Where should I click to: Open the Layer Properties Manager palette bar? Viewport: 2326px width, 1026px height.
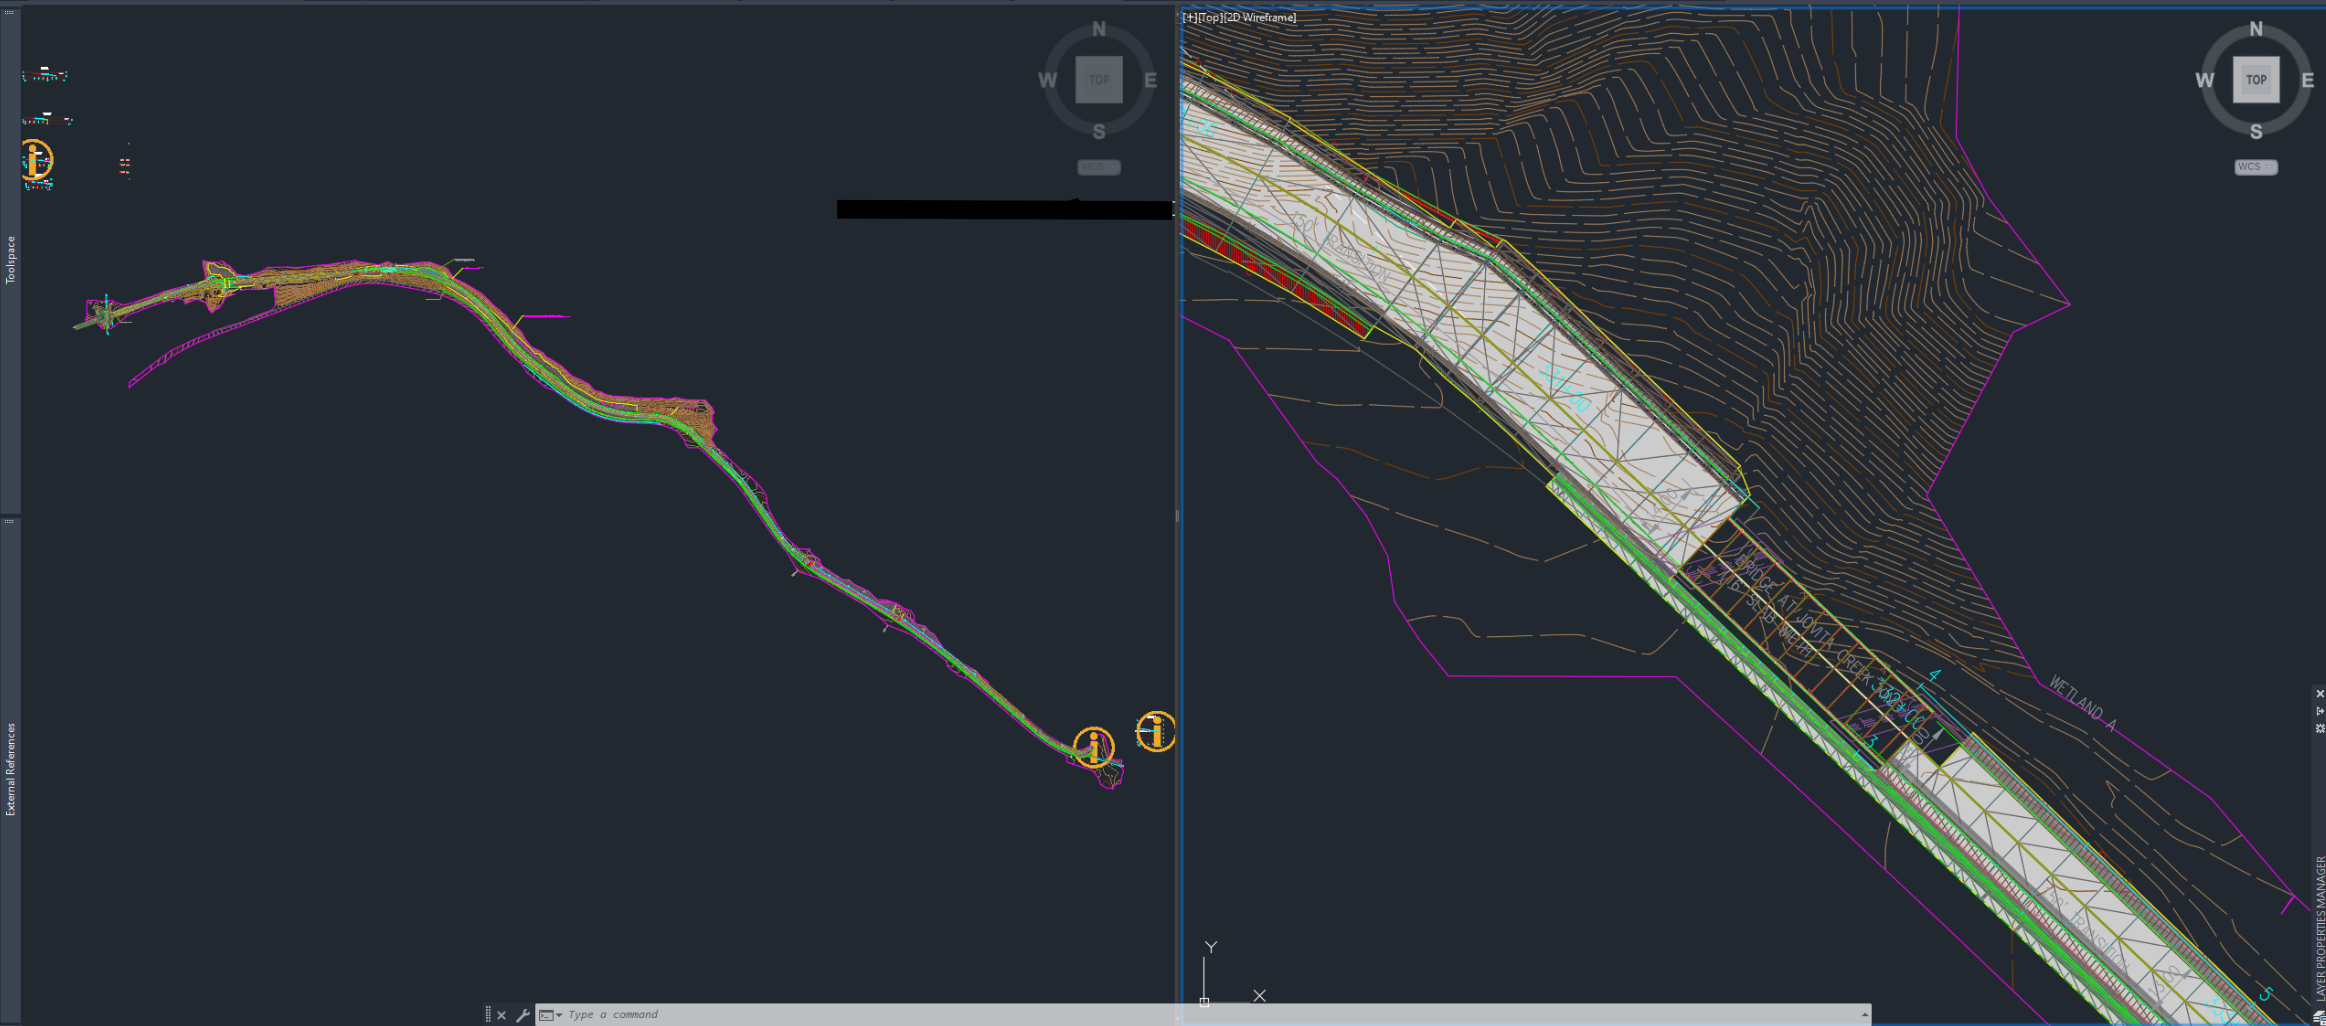coord(2319,927)
